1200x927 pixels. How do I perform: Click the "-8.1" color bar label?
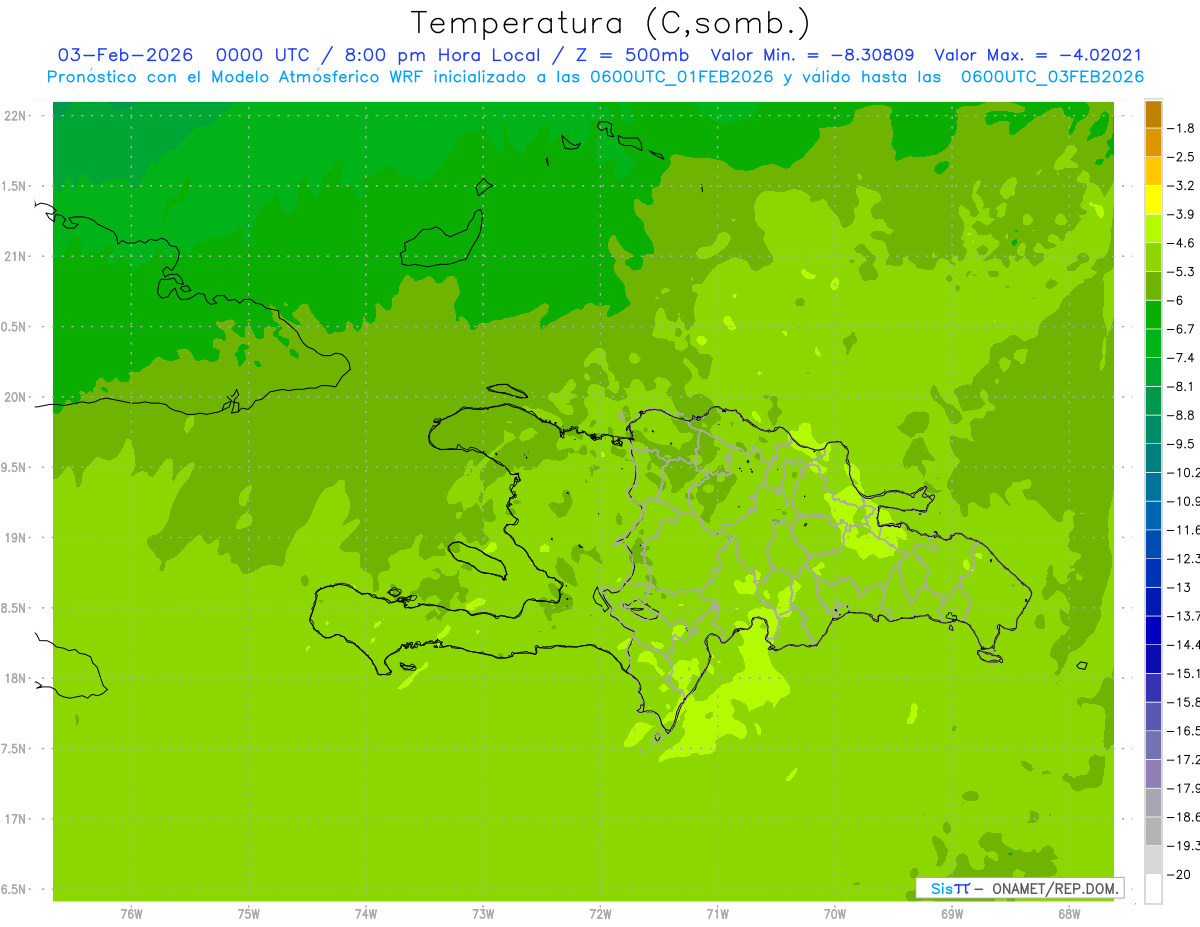tap(1183, 387)
